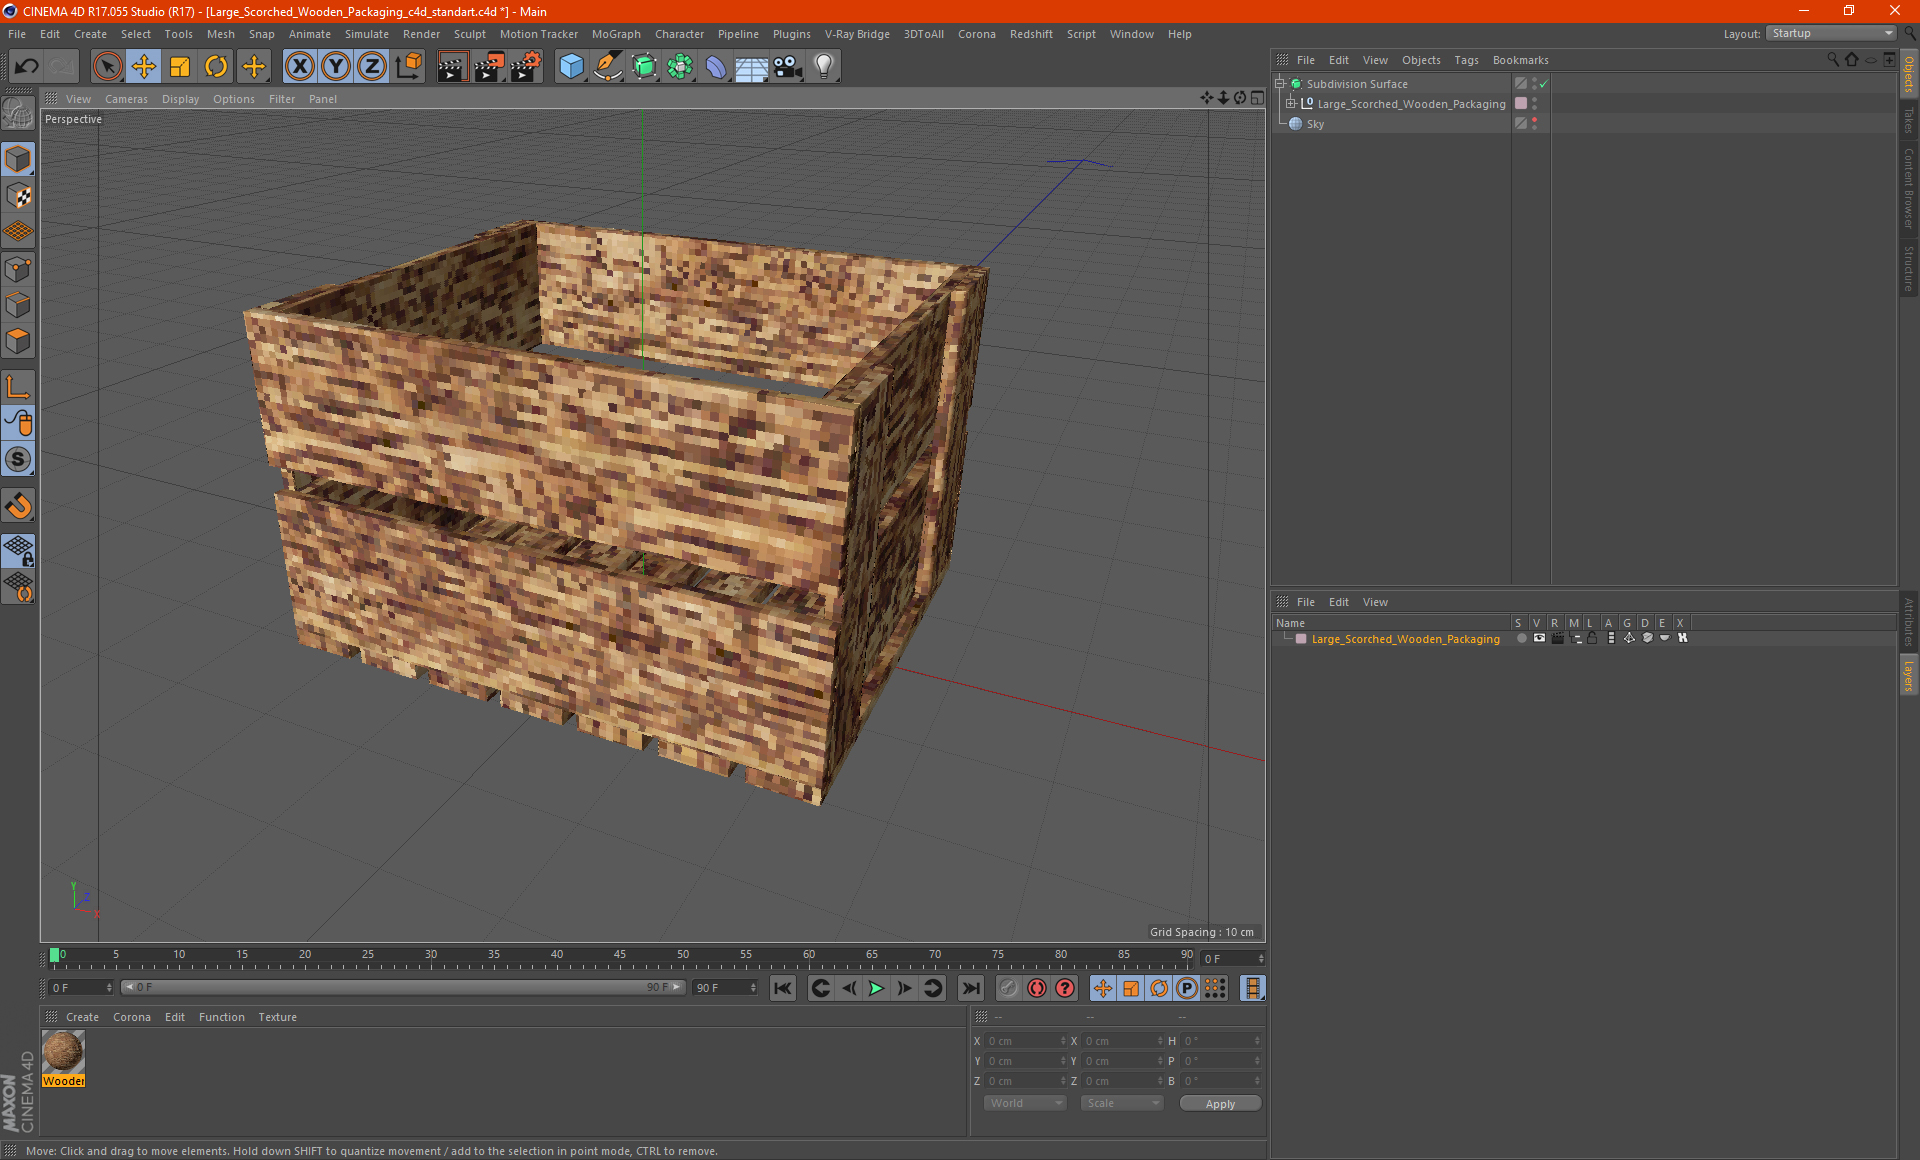
Task: Open the Layout Startup dropdown
Action: (x=1831, y=33)
